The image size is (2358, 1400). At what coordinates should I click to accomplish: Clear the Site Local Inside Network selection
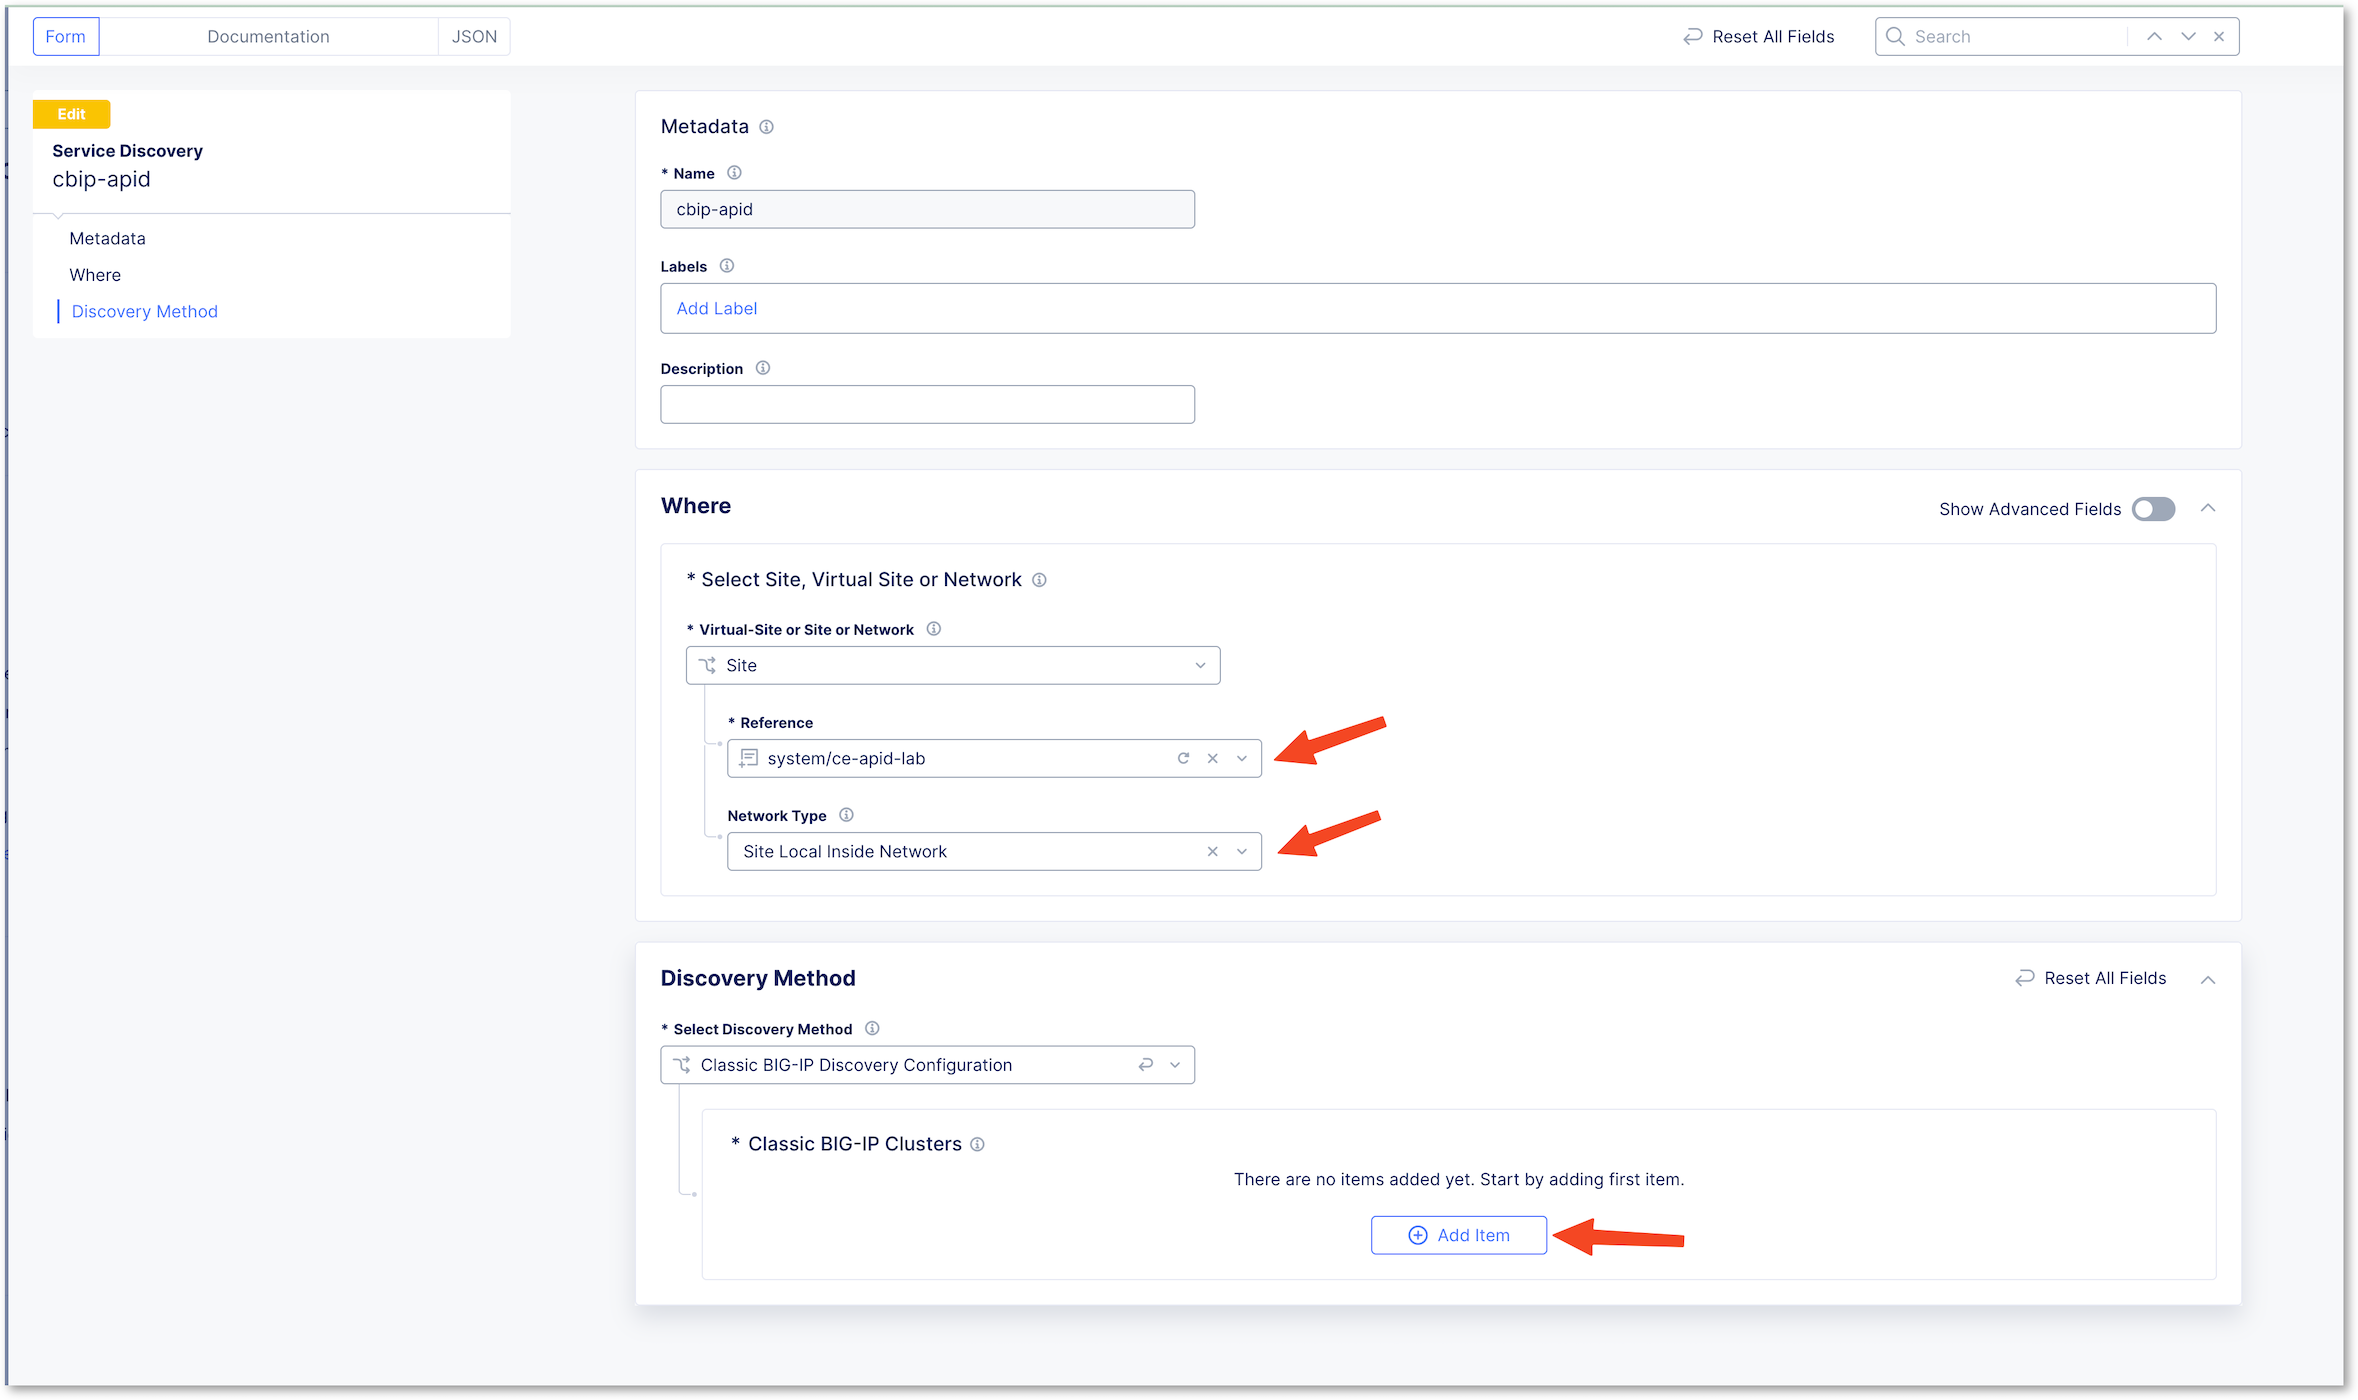tap(1212, 851)
